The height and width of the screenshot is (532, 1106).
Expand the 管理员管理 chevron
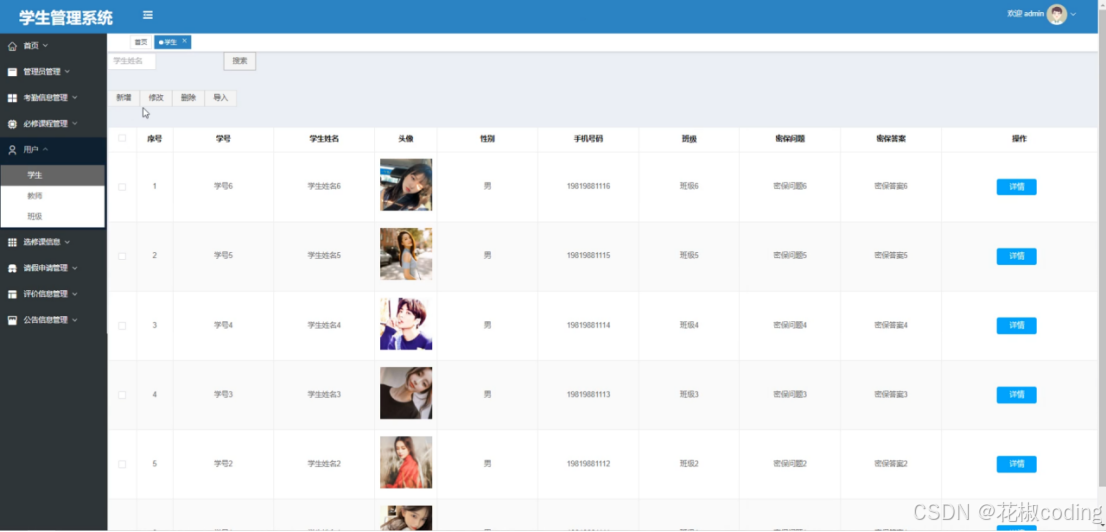coord(67,72)
